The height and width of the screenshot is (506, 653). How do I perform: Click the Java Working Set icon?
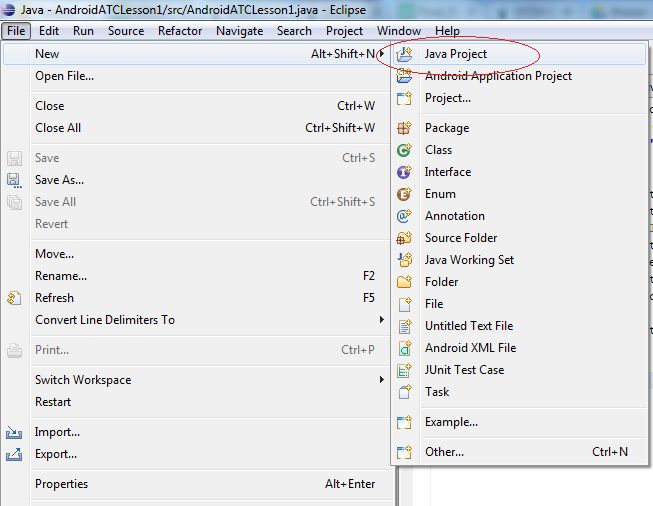pos(404,260)
